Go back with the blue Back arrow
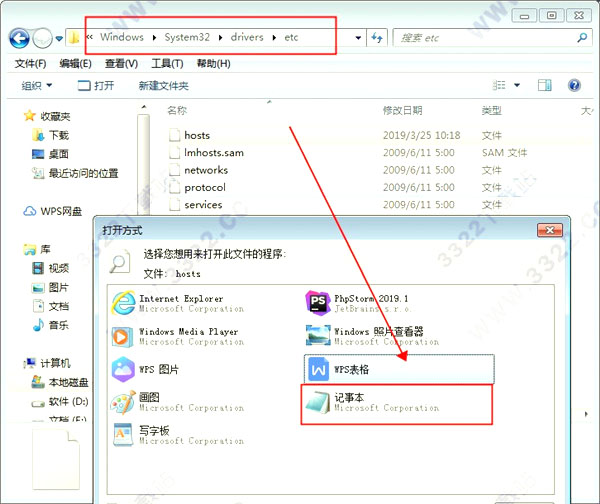 (19, 38)
